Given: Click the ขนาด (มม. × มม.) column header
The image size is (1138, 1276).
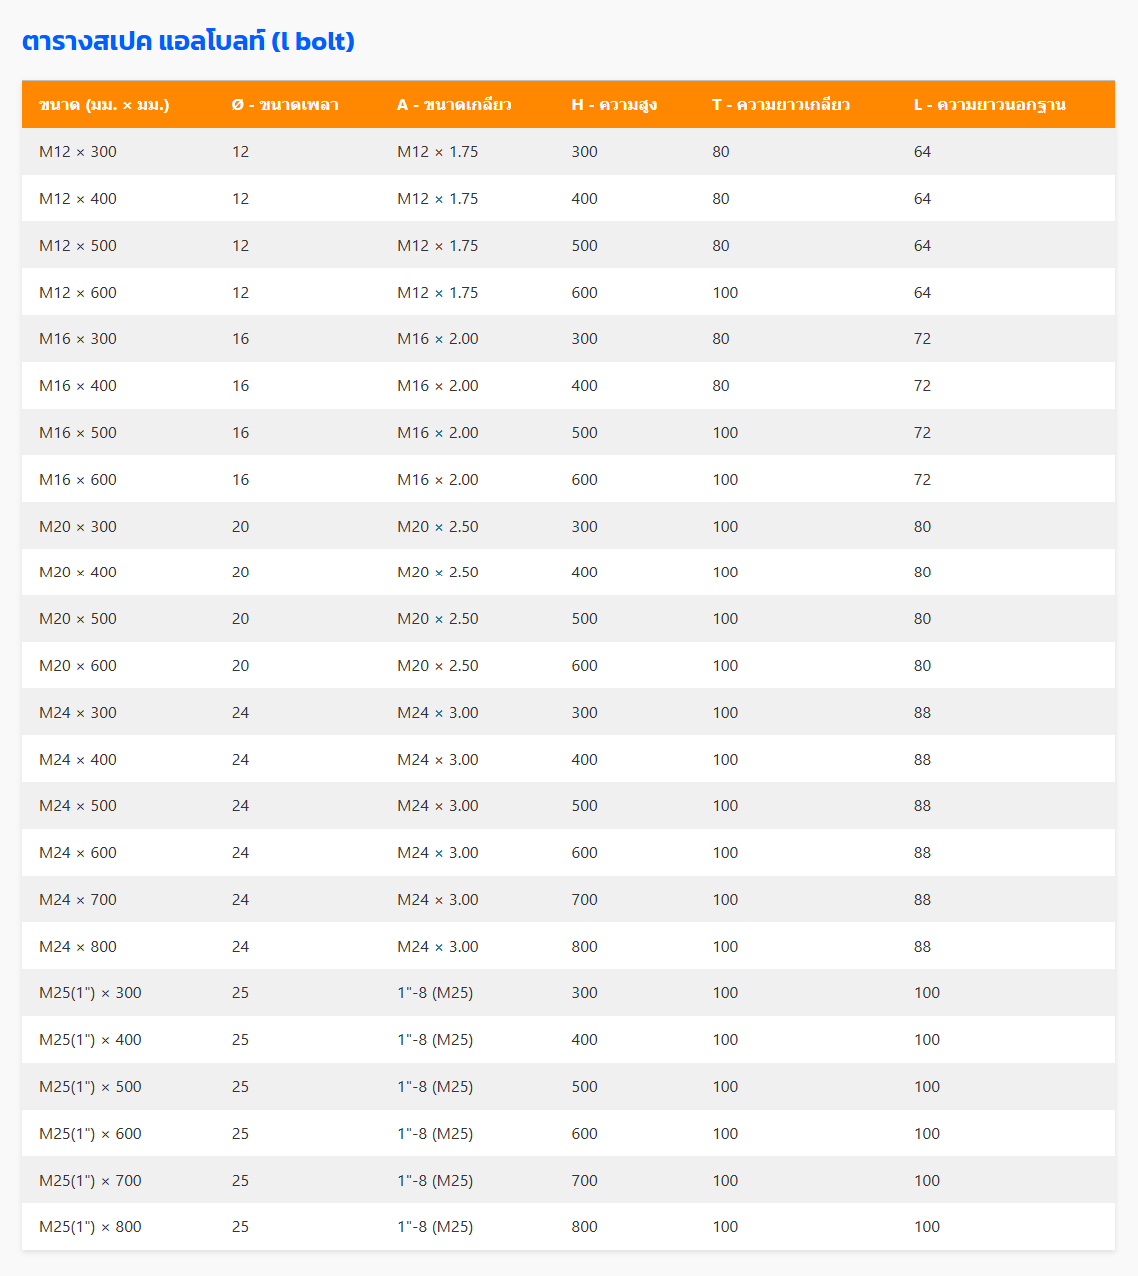Looking at the screenshot, I should tap(104, 105).
